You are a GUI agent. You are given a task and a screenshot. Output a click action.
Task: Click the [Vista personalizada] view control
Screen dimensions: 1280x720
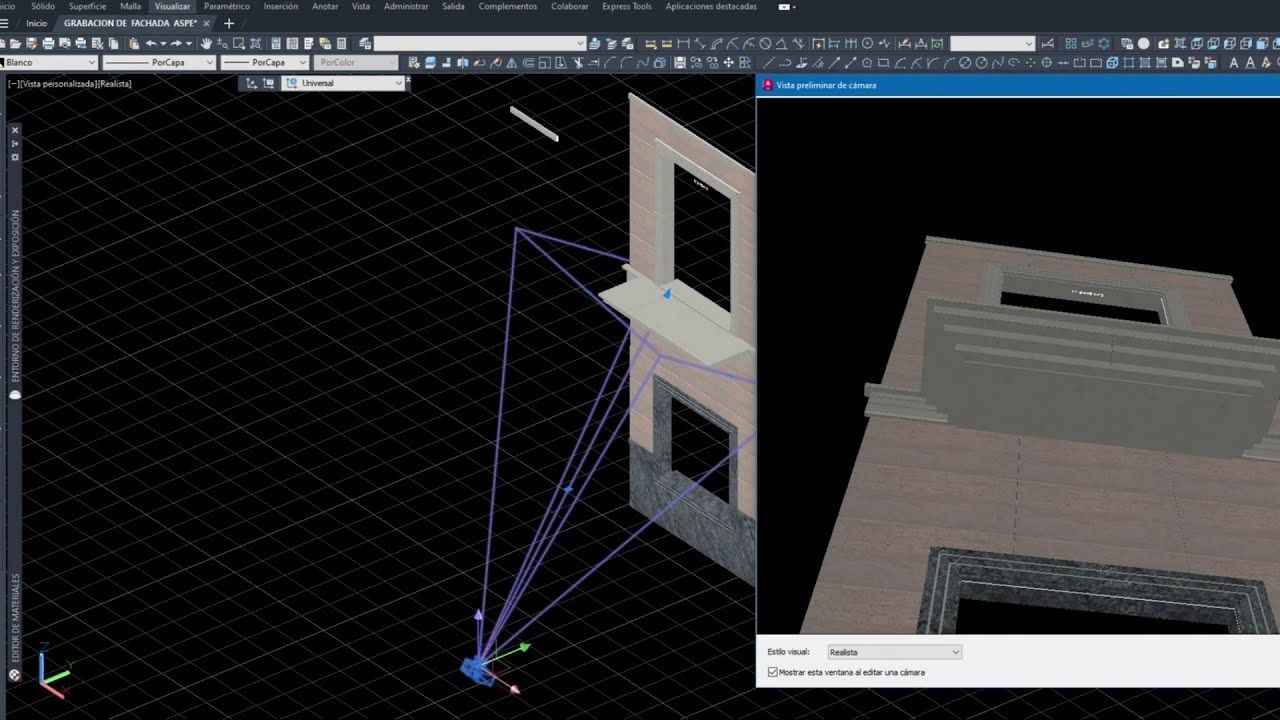[58, 84]
